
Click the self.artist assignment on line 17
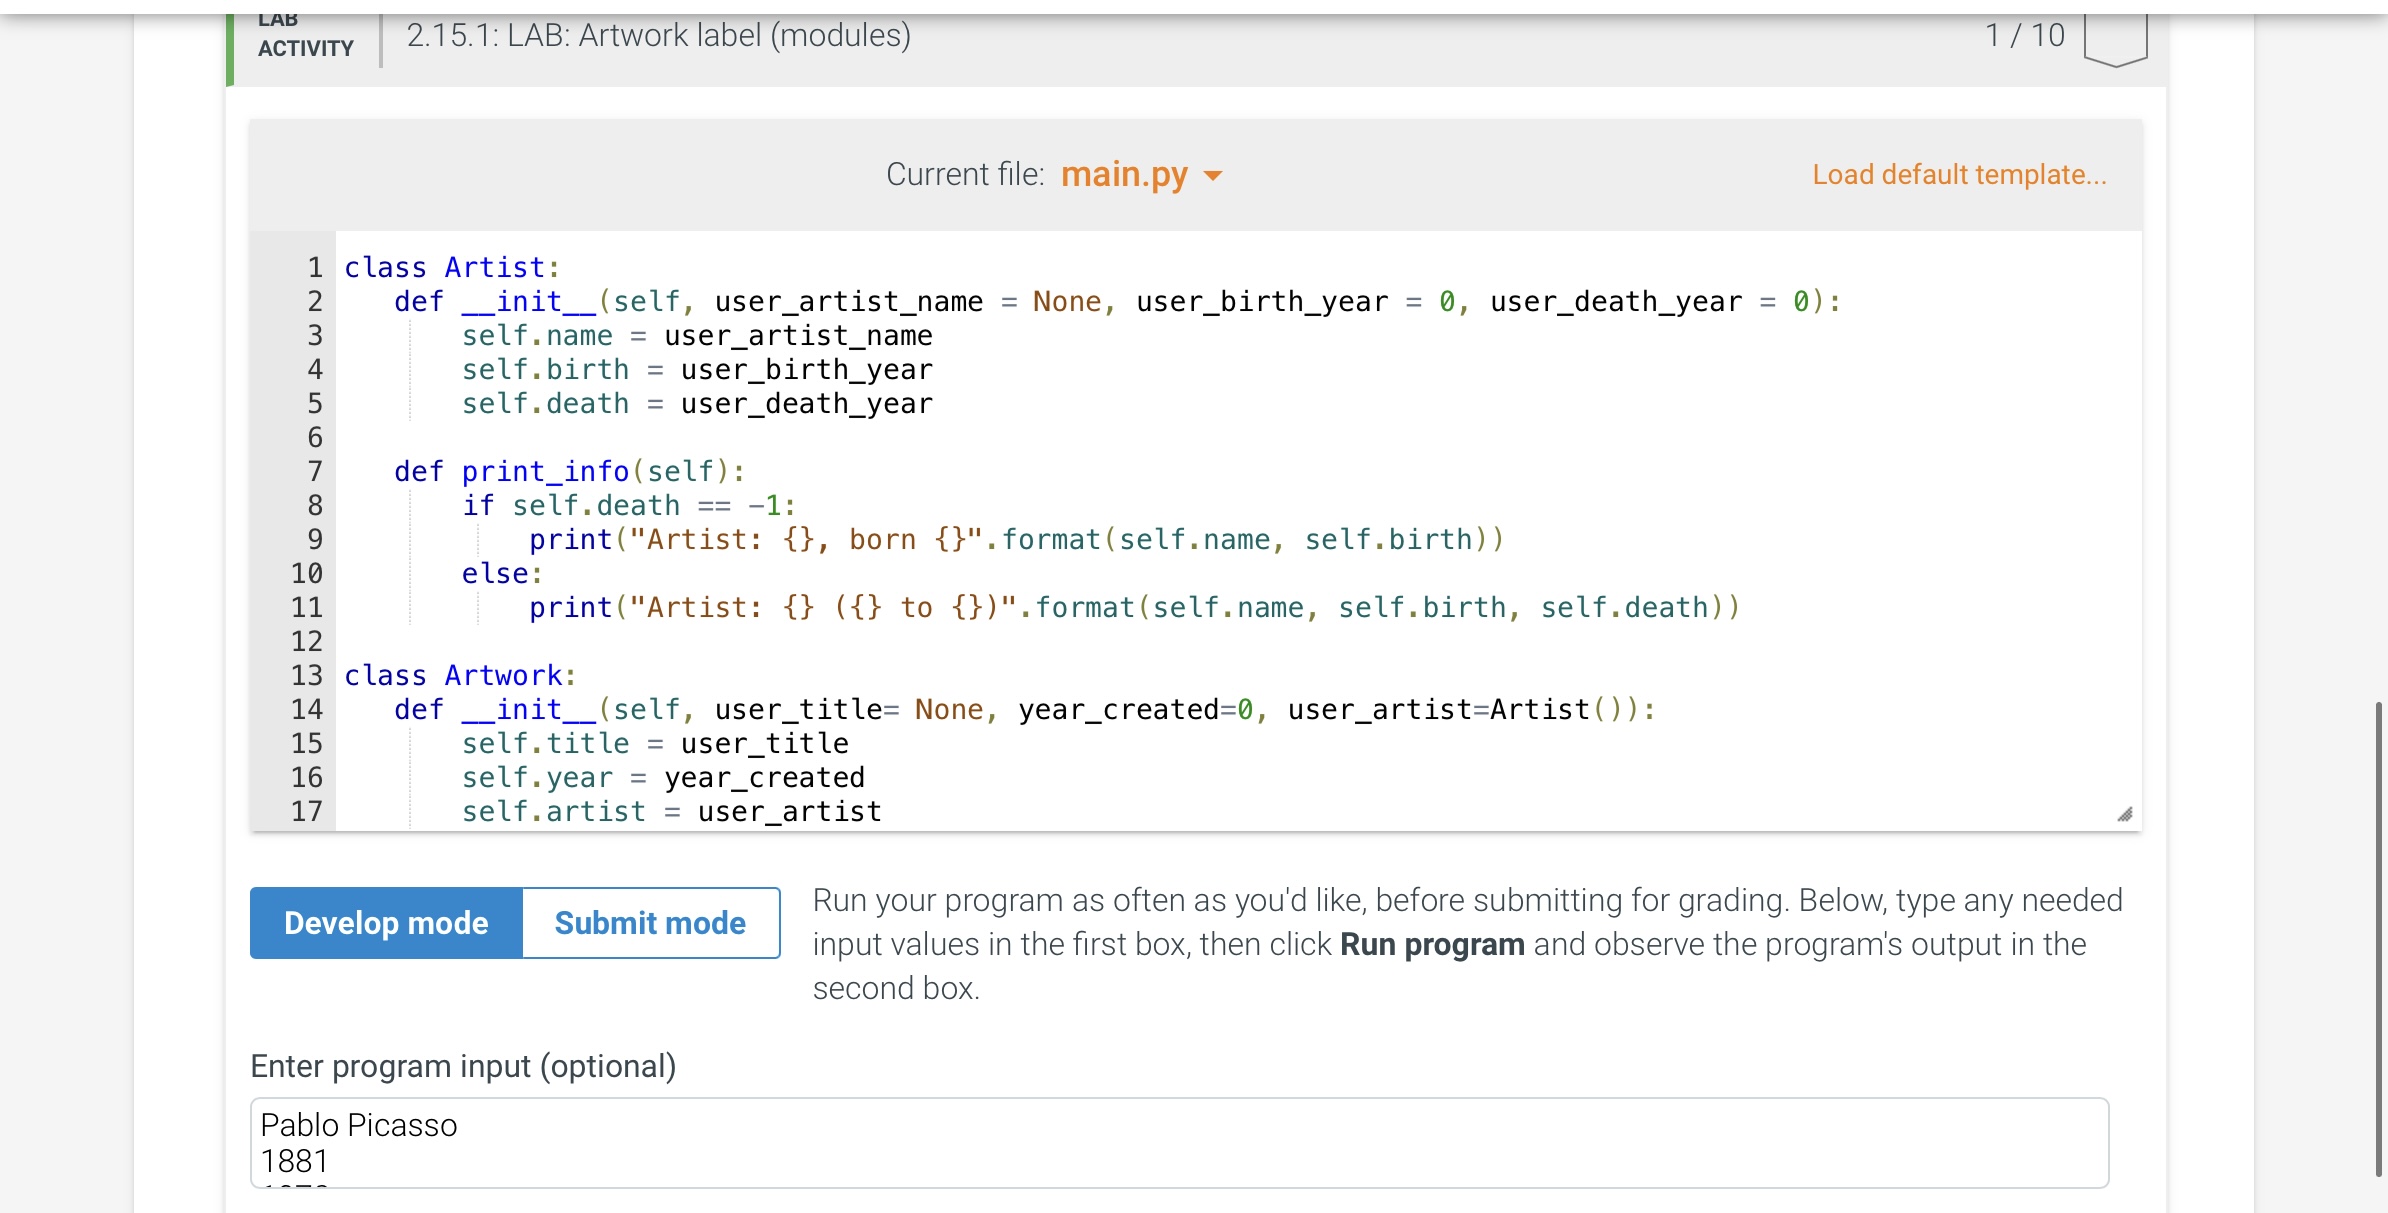[x=671, y=811]
